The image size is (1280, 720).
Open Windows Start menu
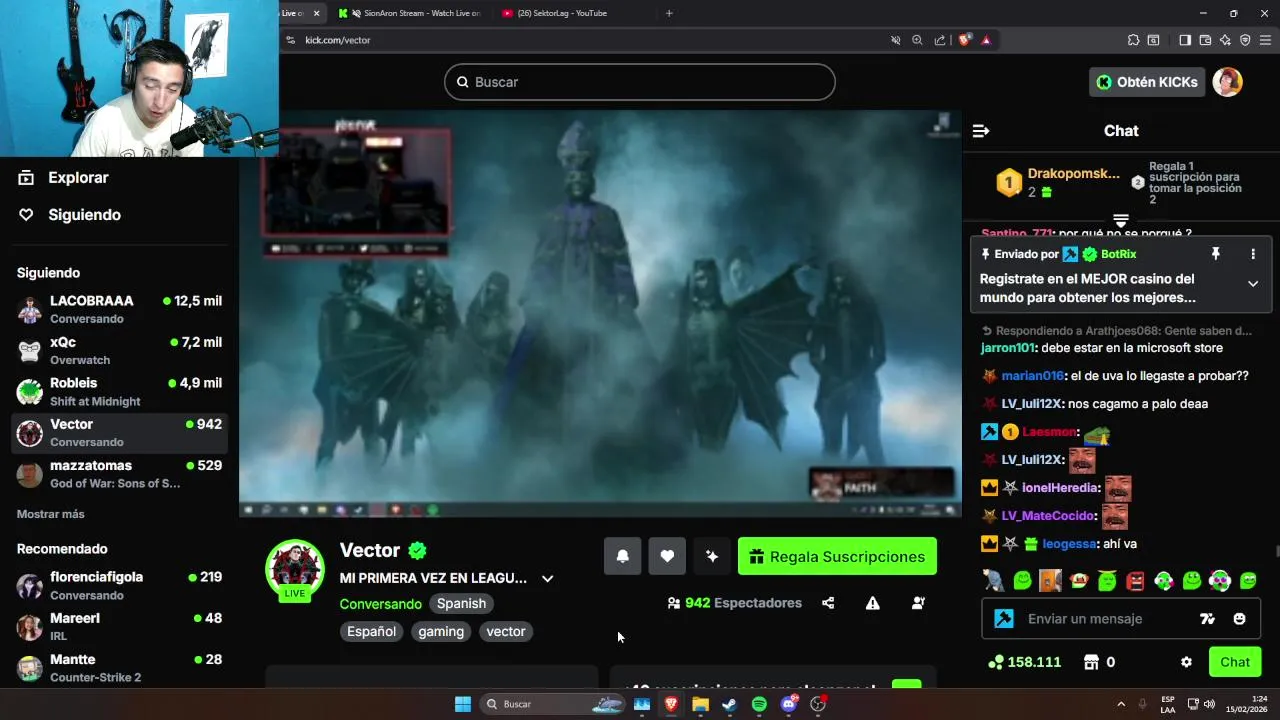(463, 704)
